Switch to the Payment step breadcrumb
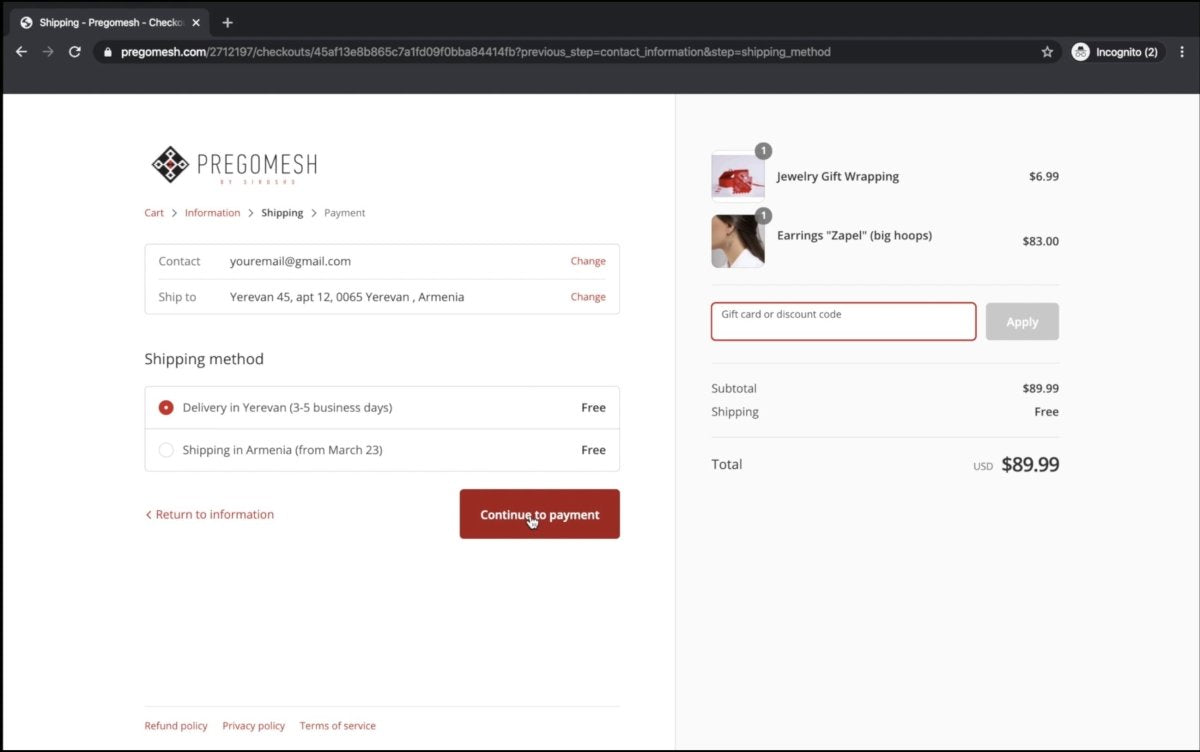Viewport: 1200px width, 752px height. [x=344, y=212]
